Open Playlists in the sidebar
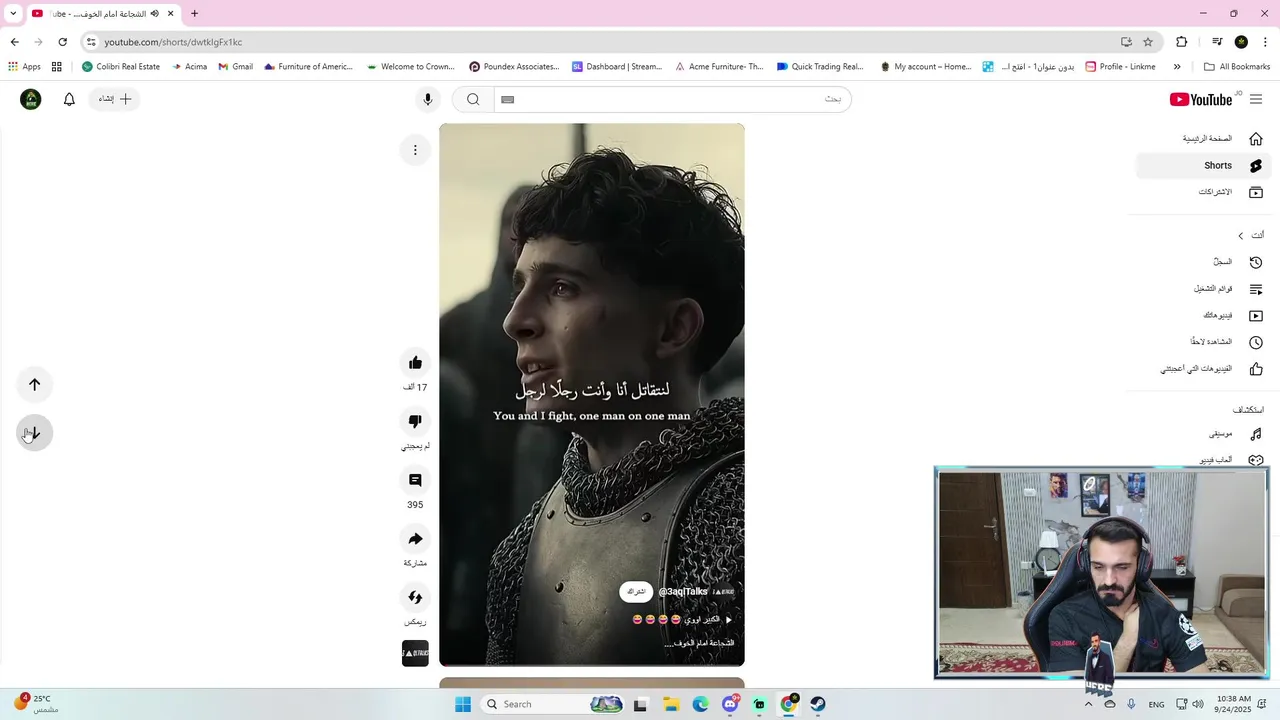 coord(1204,289)
